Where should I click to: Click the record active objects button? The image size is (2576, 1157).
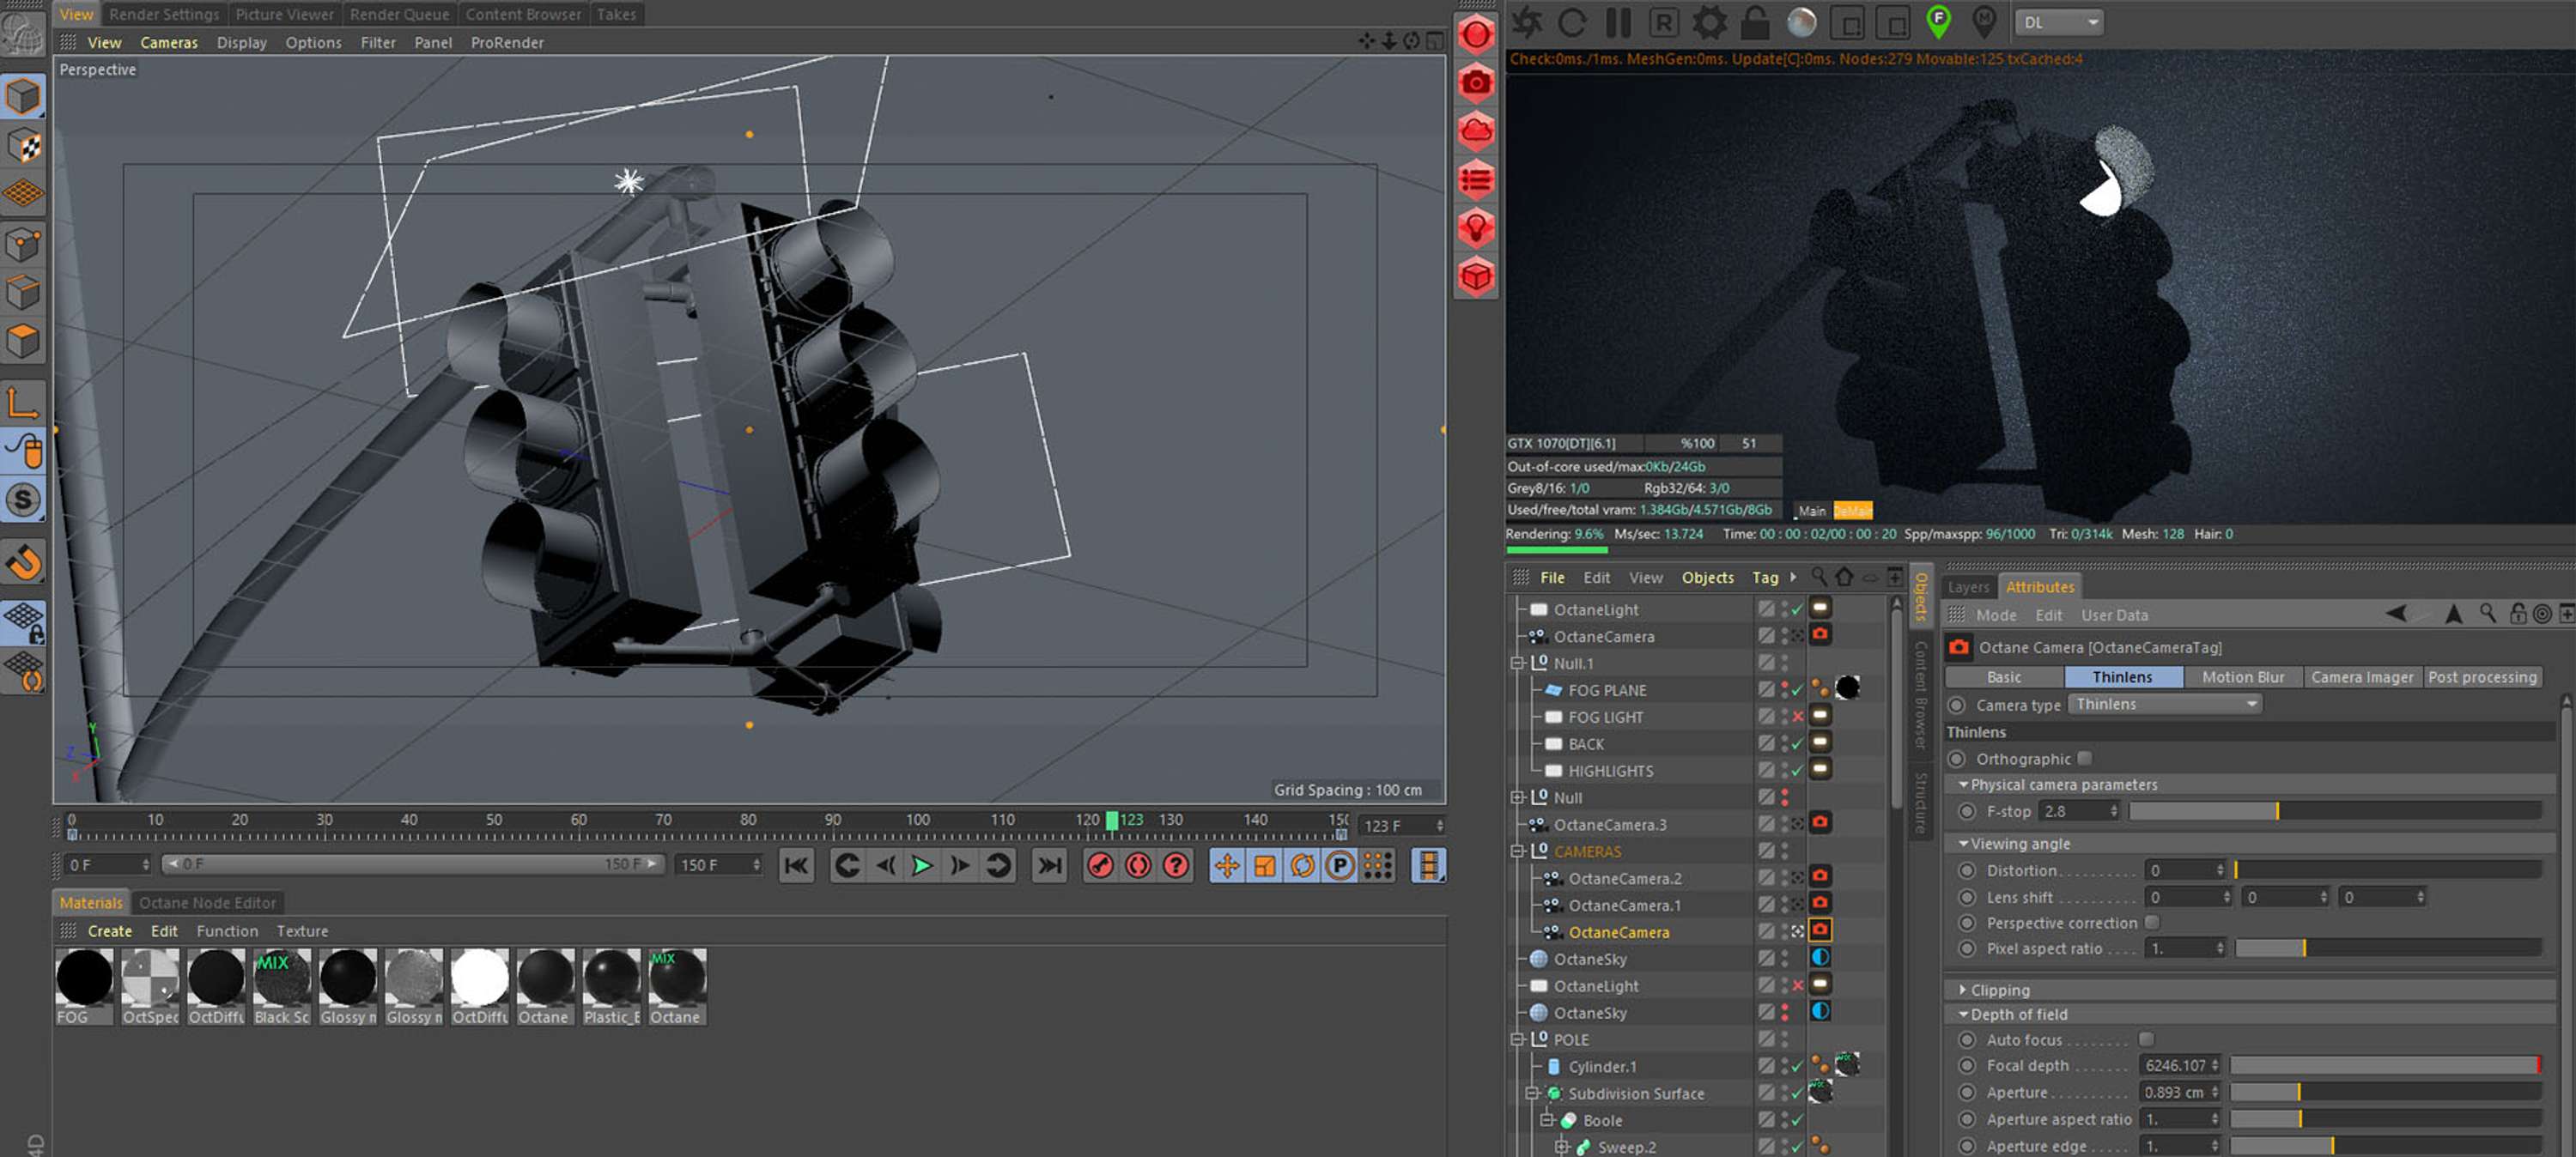pos(1100,865)
